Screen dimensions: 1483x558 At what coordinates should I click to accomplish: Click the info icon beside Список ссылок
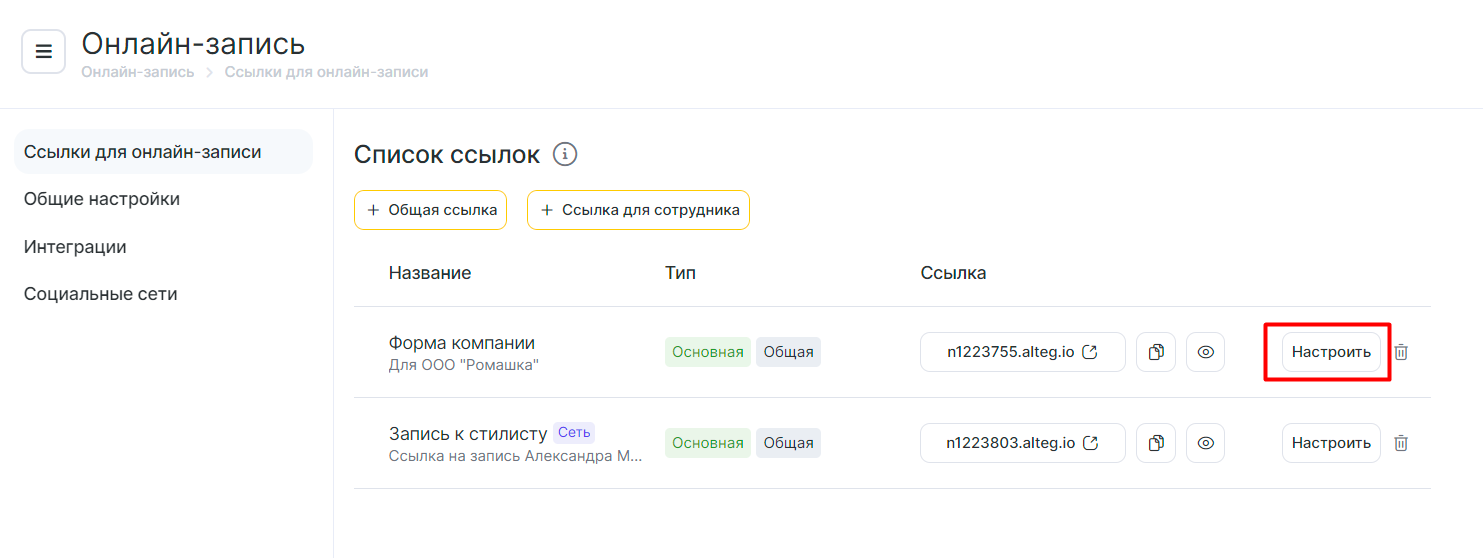[565, 154]
